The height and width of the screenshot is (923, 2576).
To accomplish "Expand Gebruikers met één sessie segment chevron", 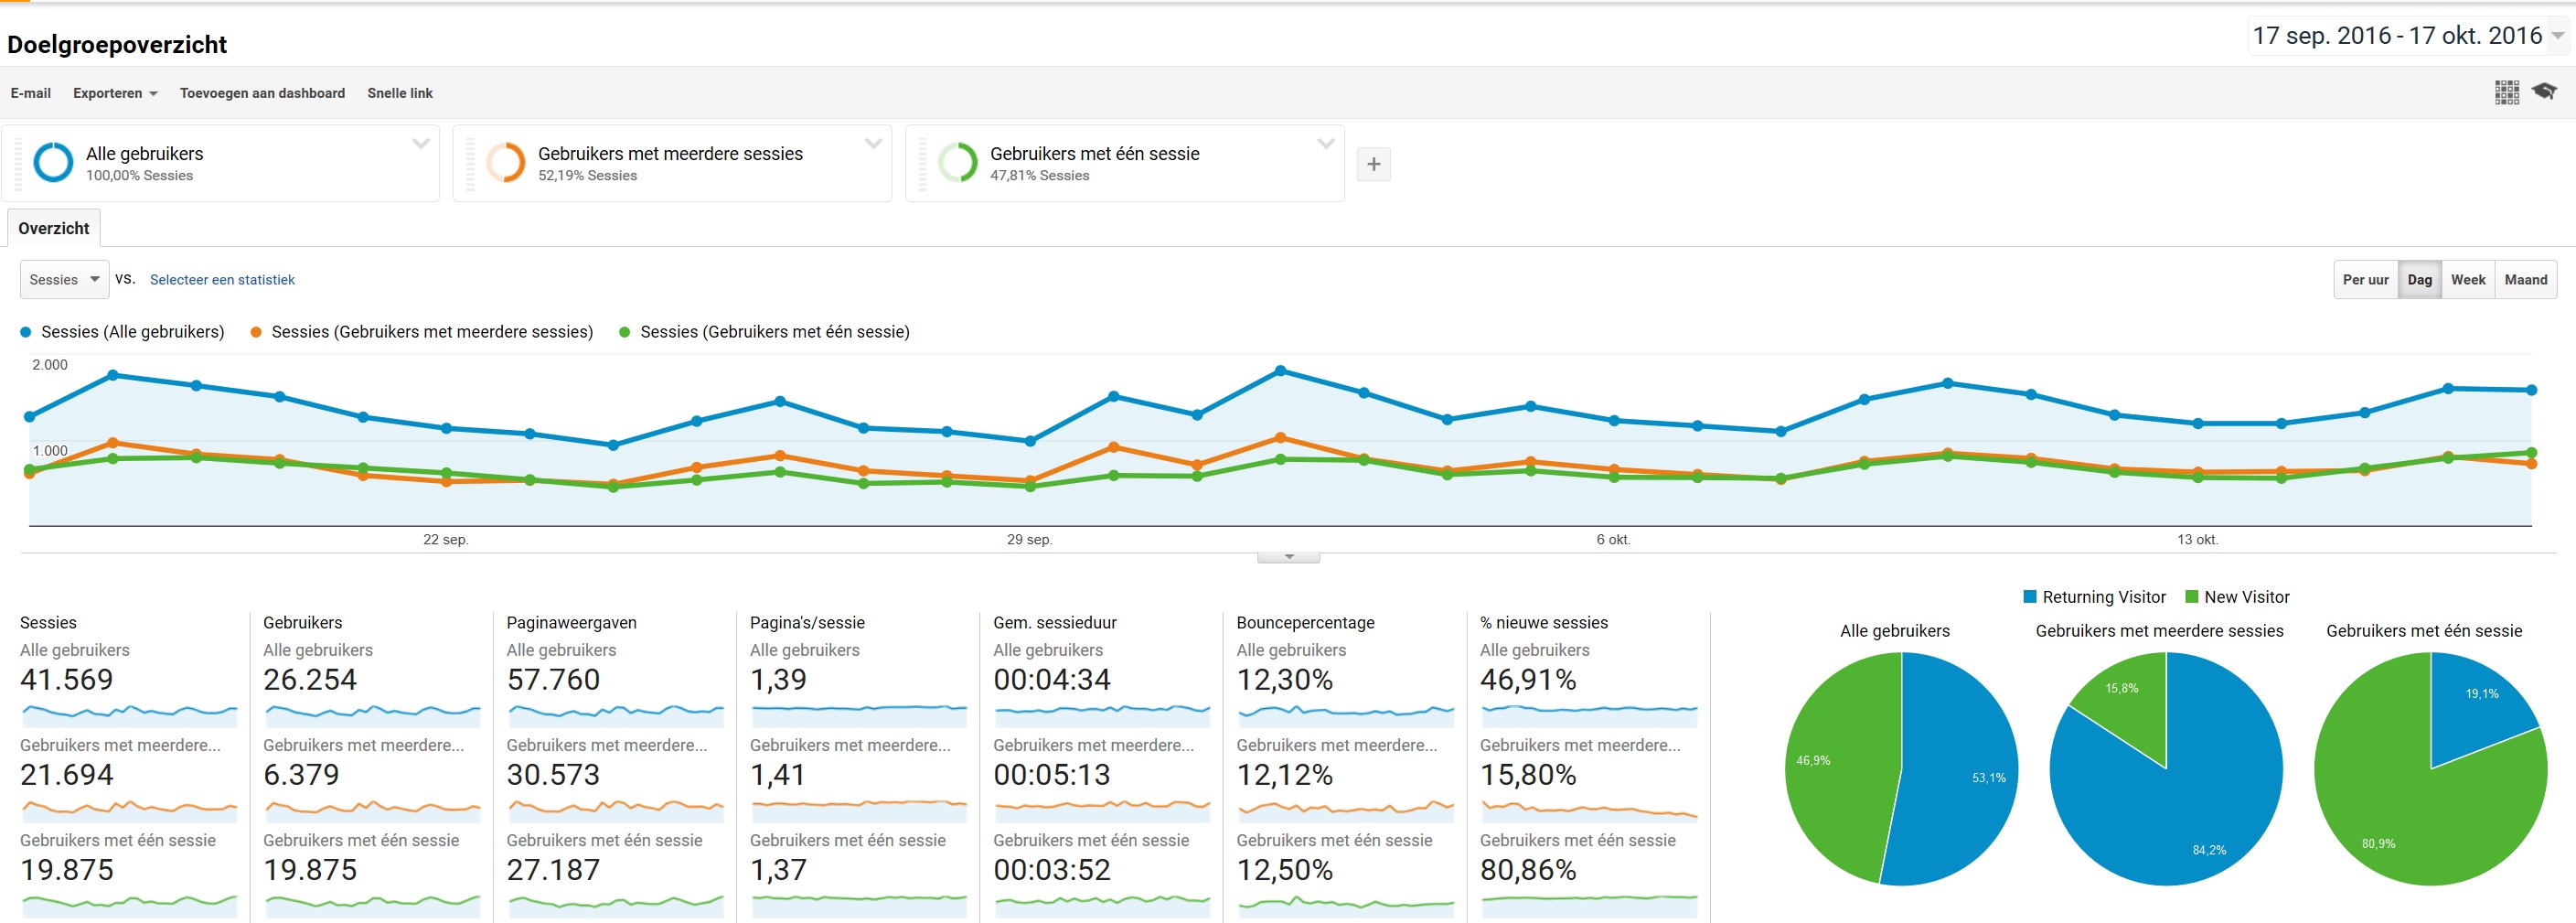I will pyautogui.click(x=1325, y=144).
